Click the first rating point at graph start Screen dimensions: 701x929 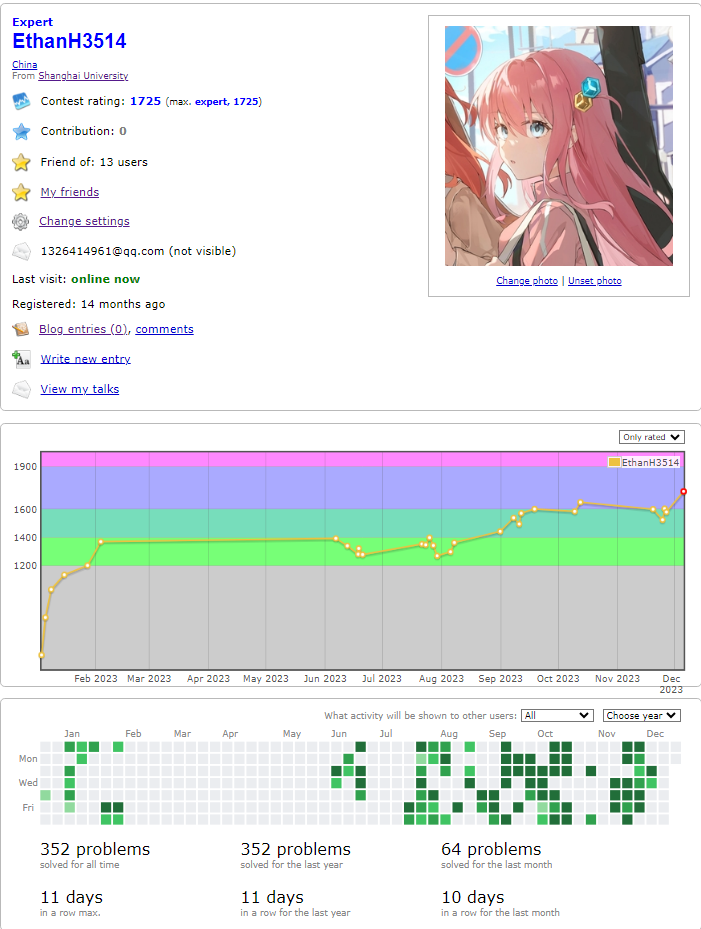coord(41,655)
